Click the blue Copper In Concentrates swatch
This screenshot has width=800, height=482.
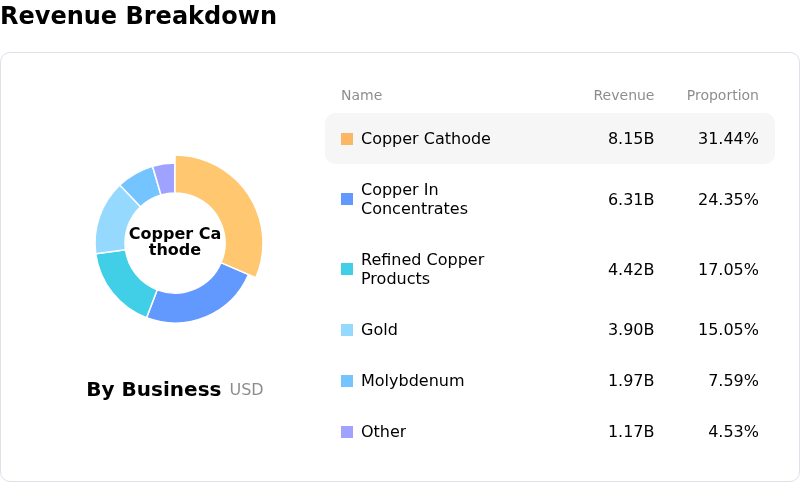pyautogui.click(x=347, y=199)
